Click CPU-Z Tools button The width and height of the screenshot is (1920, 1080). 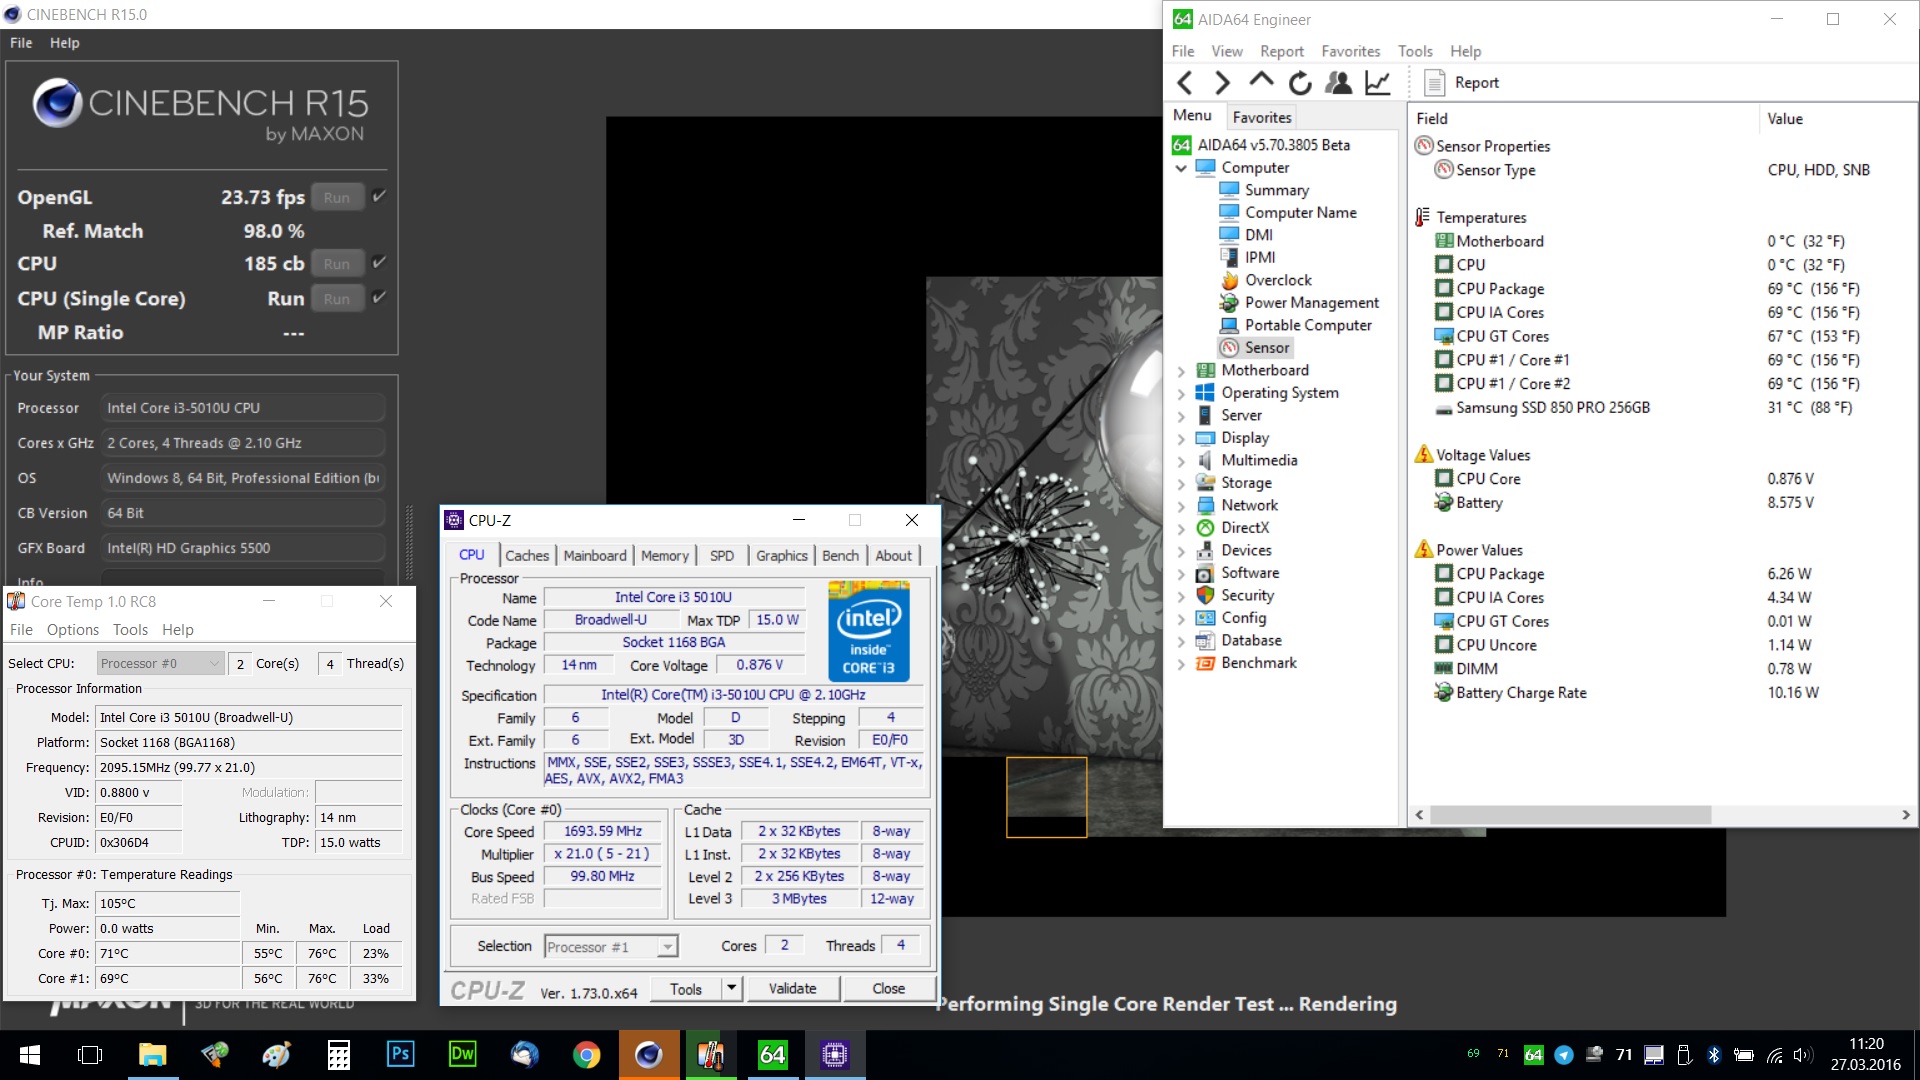click(x=686, y=989)
